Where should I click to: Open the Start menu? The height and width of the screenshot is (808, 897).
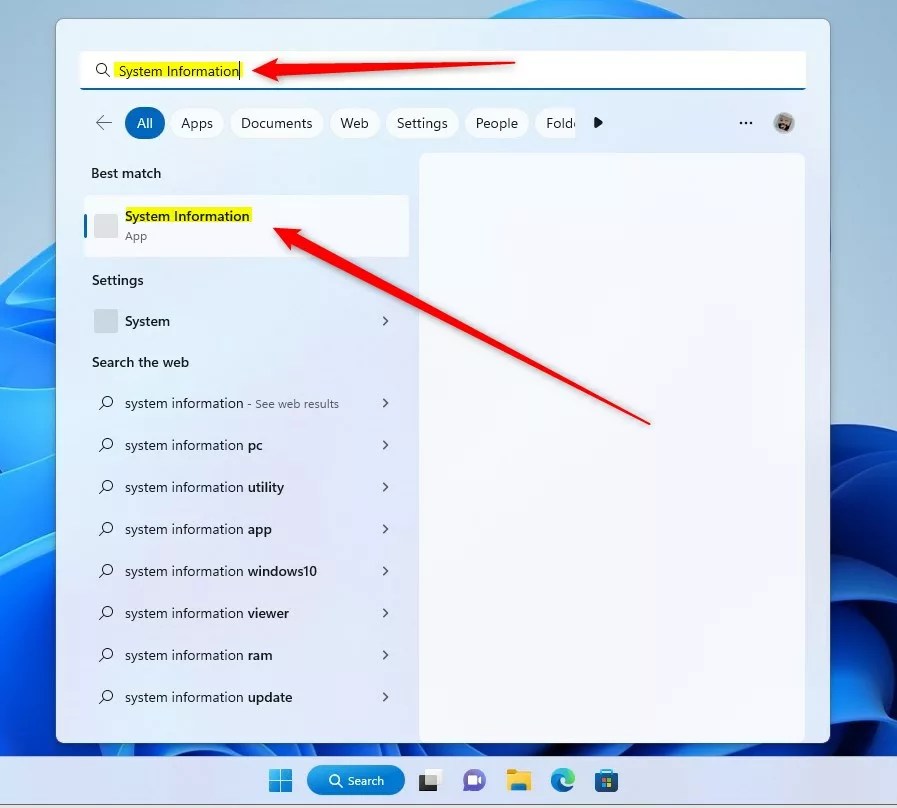tap(279, 779)
